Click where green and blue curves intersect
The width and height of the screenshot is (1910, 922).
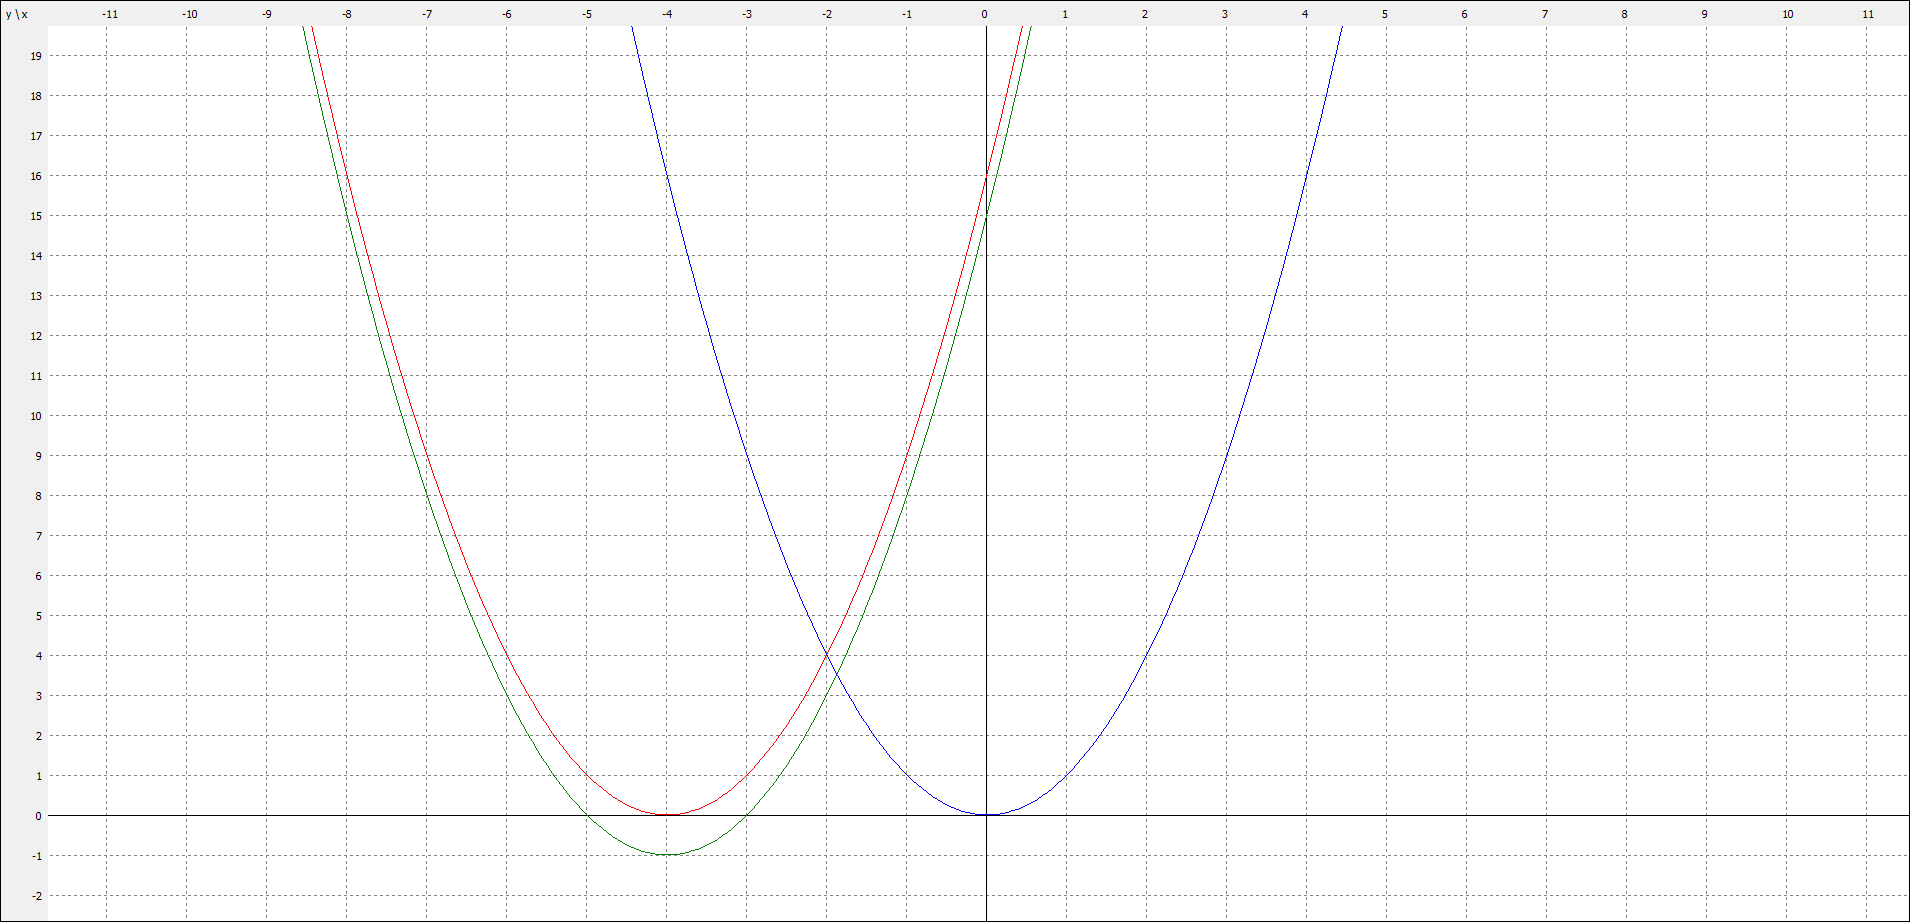836,675
